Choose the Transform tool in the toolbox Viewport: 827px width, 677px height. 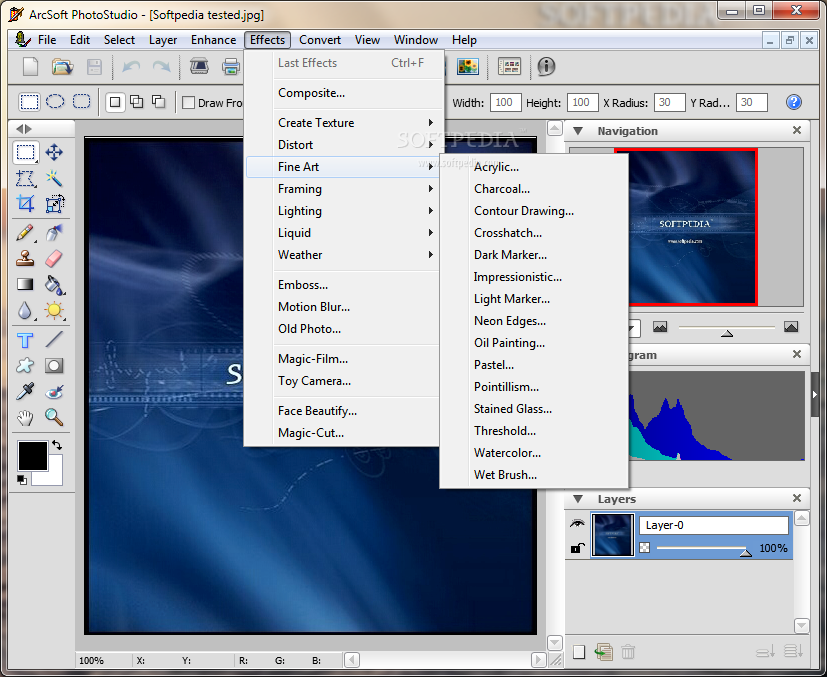[54, 204]
